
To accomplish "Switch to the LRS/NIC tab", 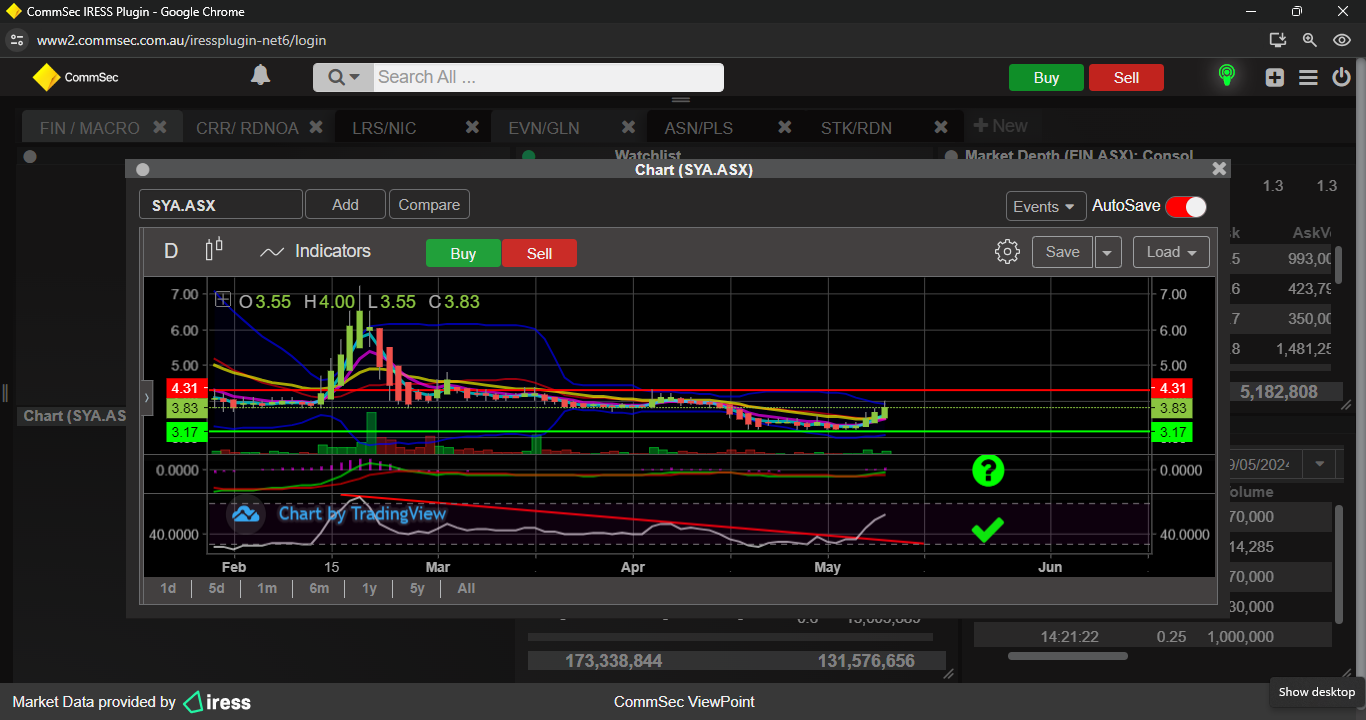I will 384,128.
